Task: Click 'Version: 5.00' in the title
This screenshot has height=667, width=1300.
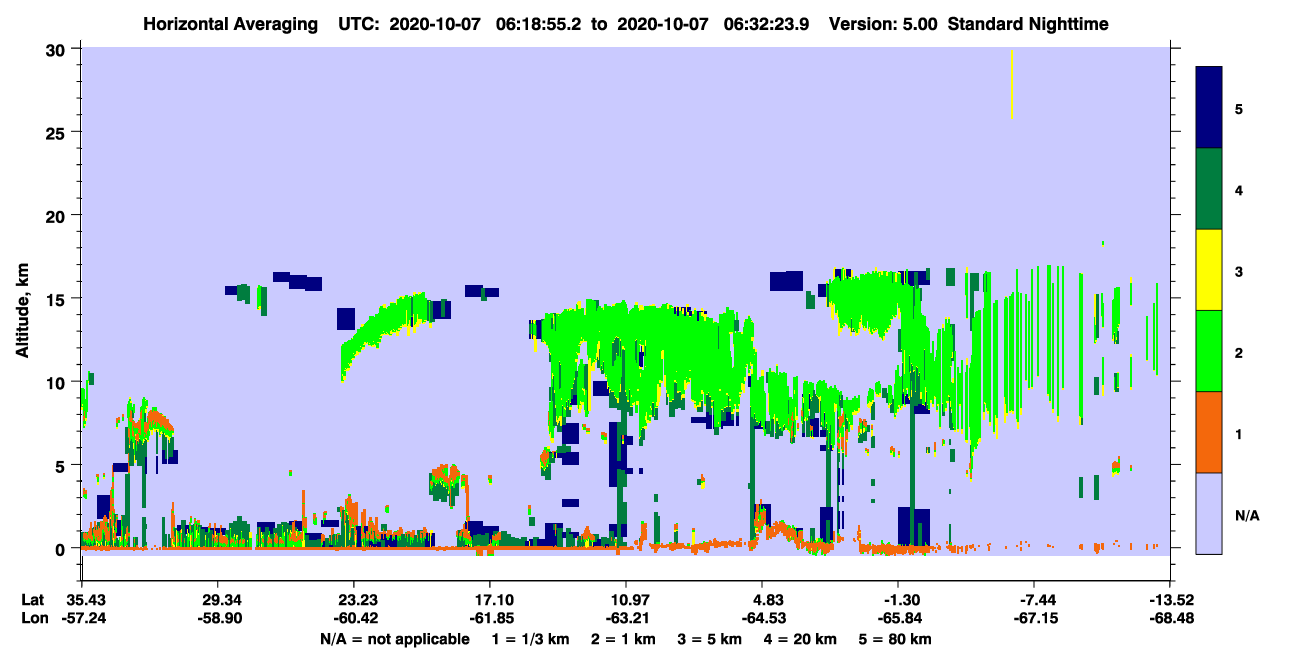Action: pos(883,24)
